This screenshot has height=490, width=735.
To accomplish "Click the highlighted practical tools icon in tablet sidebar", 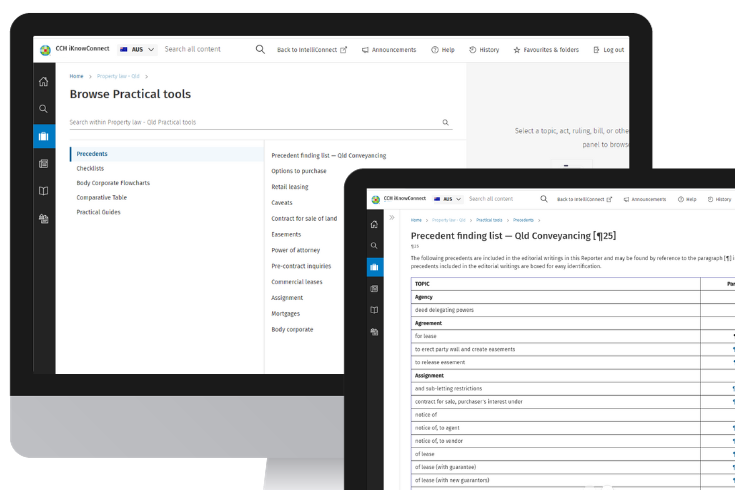I will tap(375, 267).
